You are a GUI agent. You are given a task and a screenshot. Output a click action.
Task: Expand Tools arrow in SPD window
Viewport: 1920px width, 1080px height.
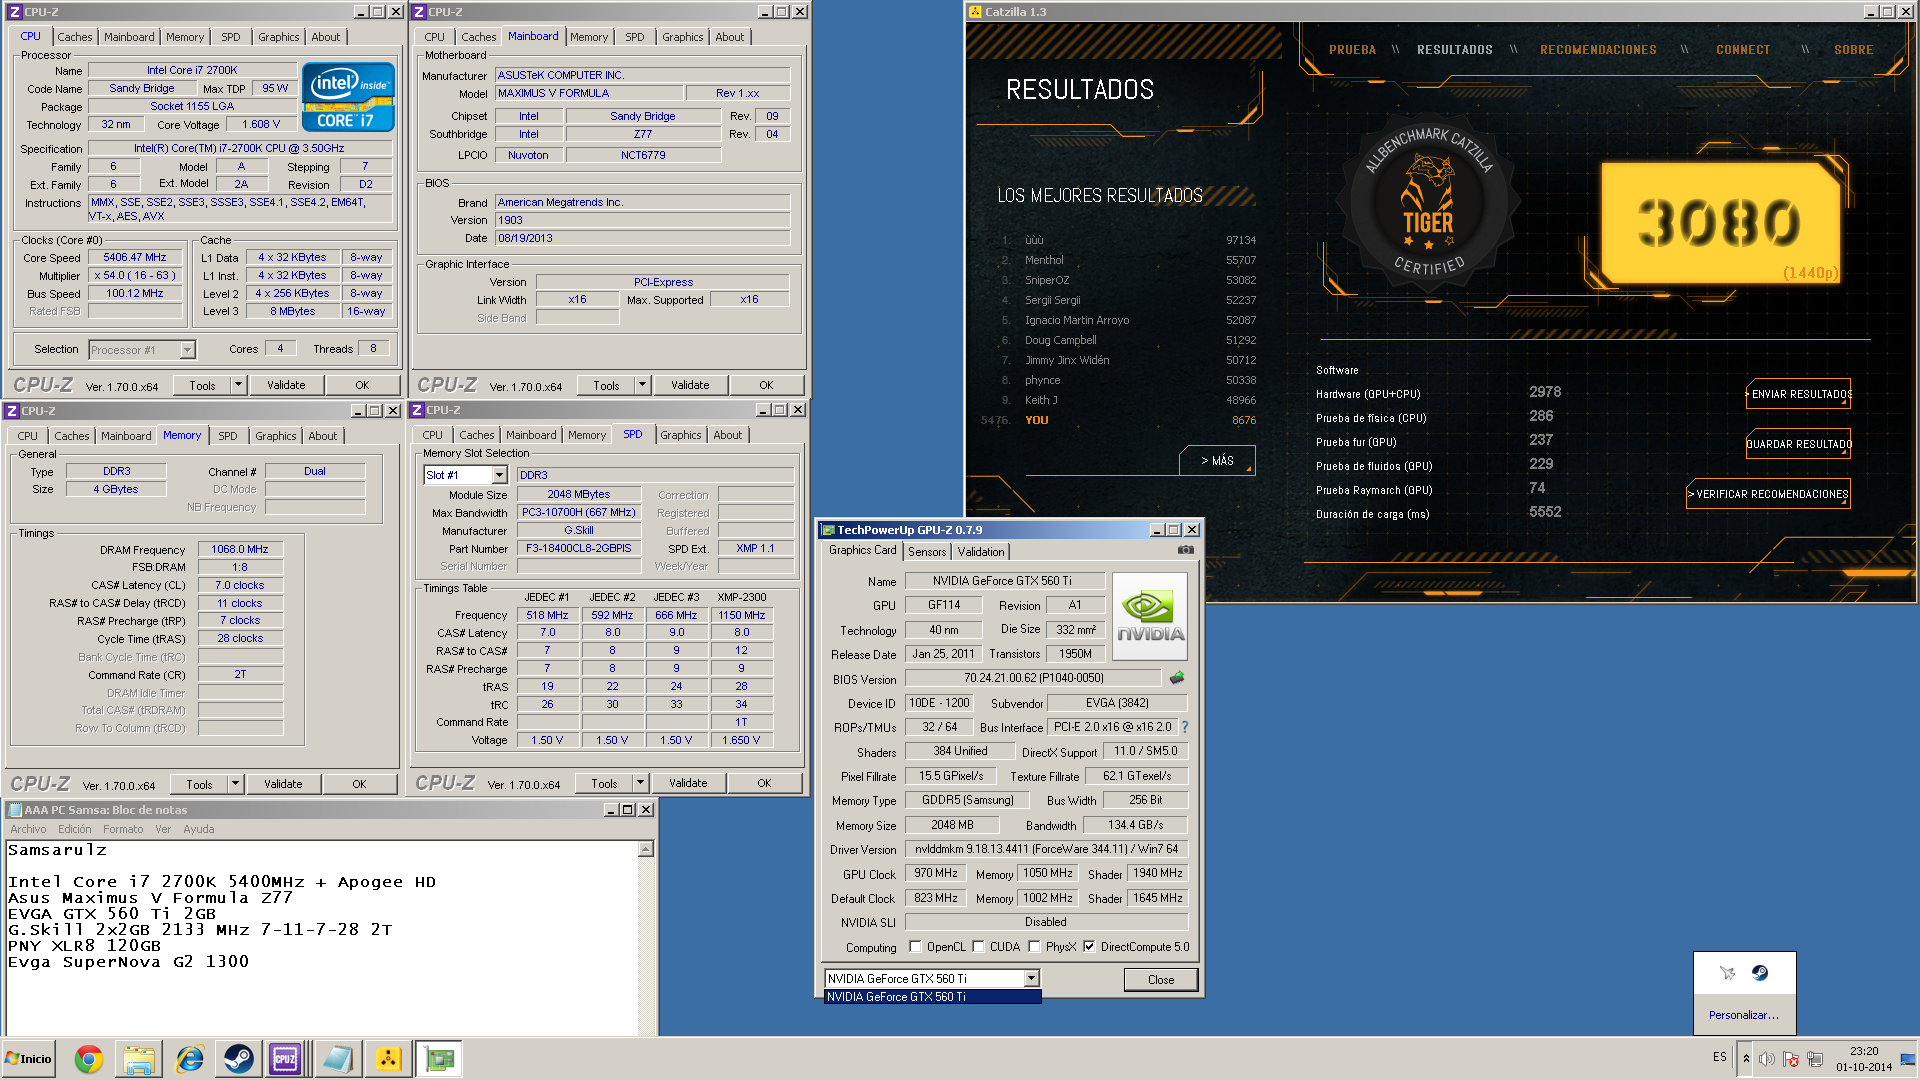click(640, 783)
